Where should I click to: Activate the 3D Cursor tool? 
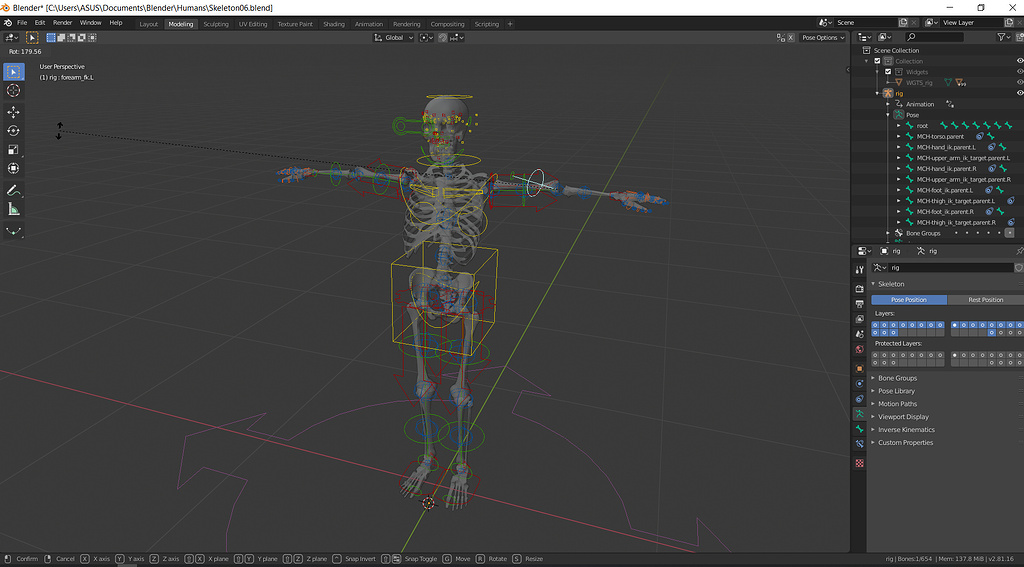[x=14, y=91]
